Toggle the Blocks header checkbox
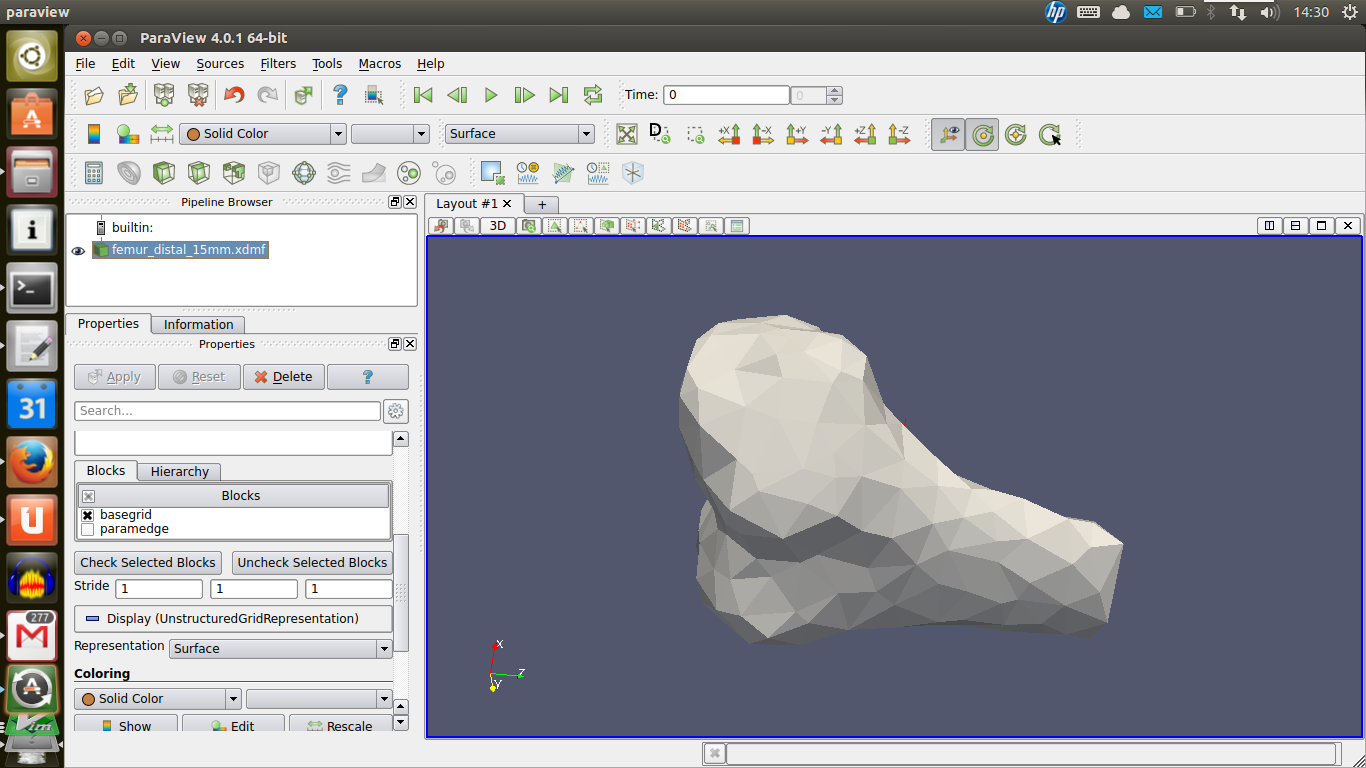The height and width of the screenshot is (768, 1366). 88,496
